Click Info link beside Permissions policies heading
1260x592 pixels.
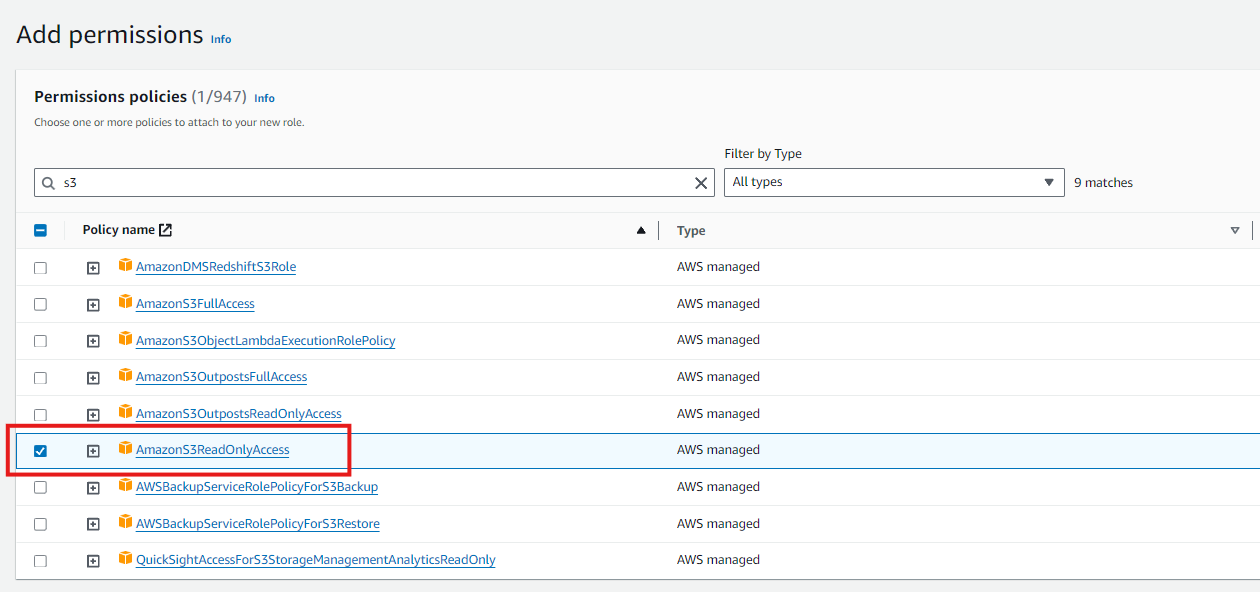click(x=264, y=98)
